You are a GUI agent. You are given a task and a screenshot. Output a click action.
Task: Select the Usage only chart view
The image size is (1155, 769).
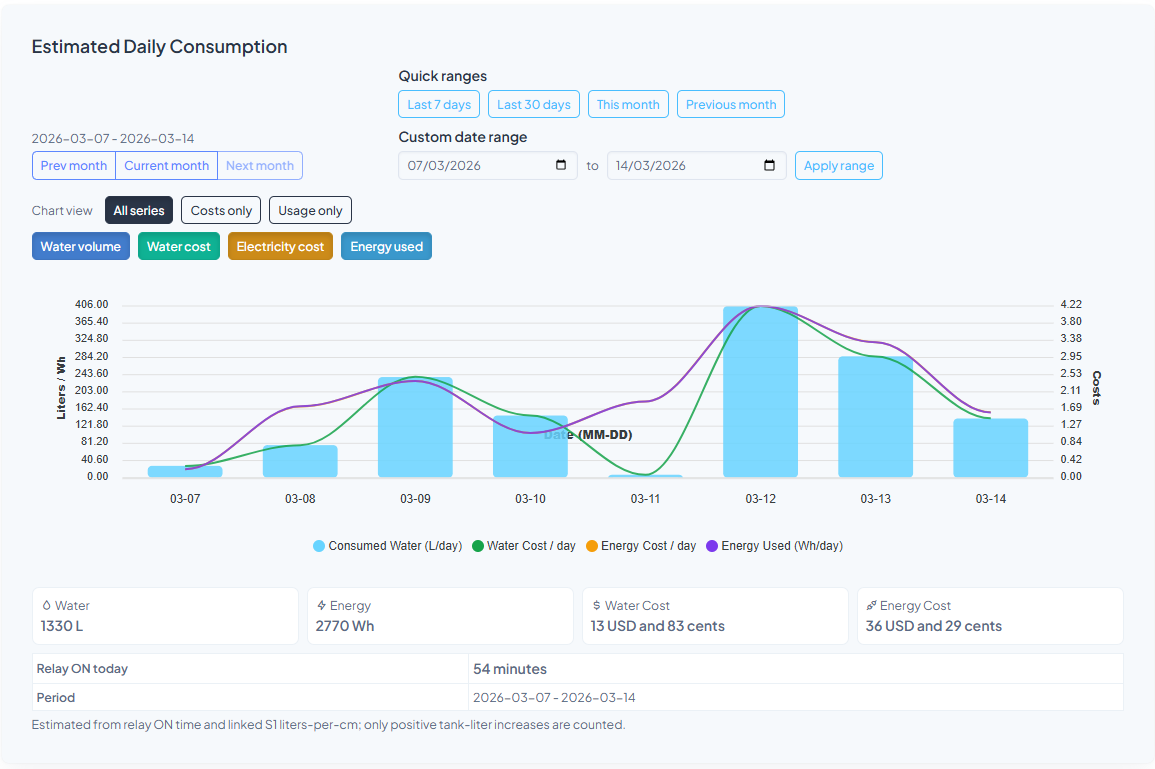[310, 210]
